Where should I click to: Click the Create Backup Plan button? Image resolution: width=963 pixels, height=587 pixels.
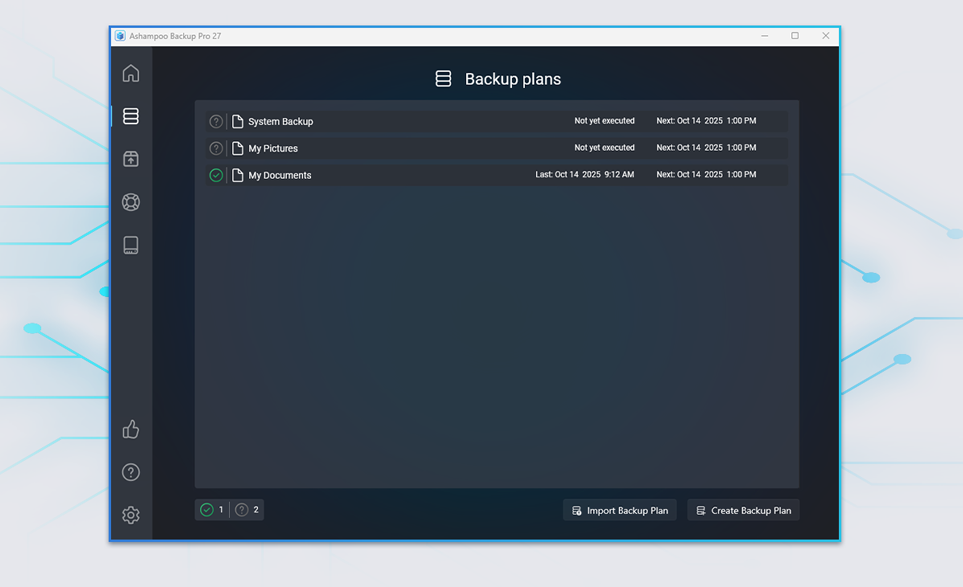pos(743,510)
